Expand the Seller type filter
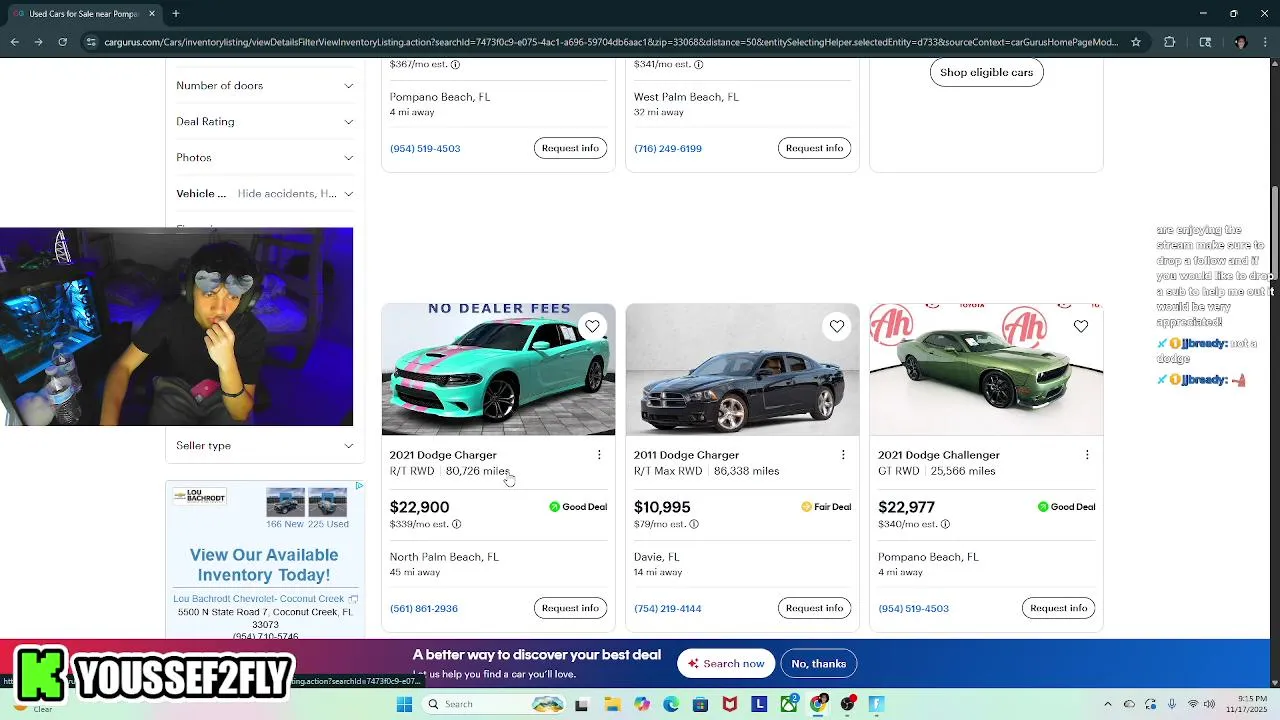 click(265, 446)
